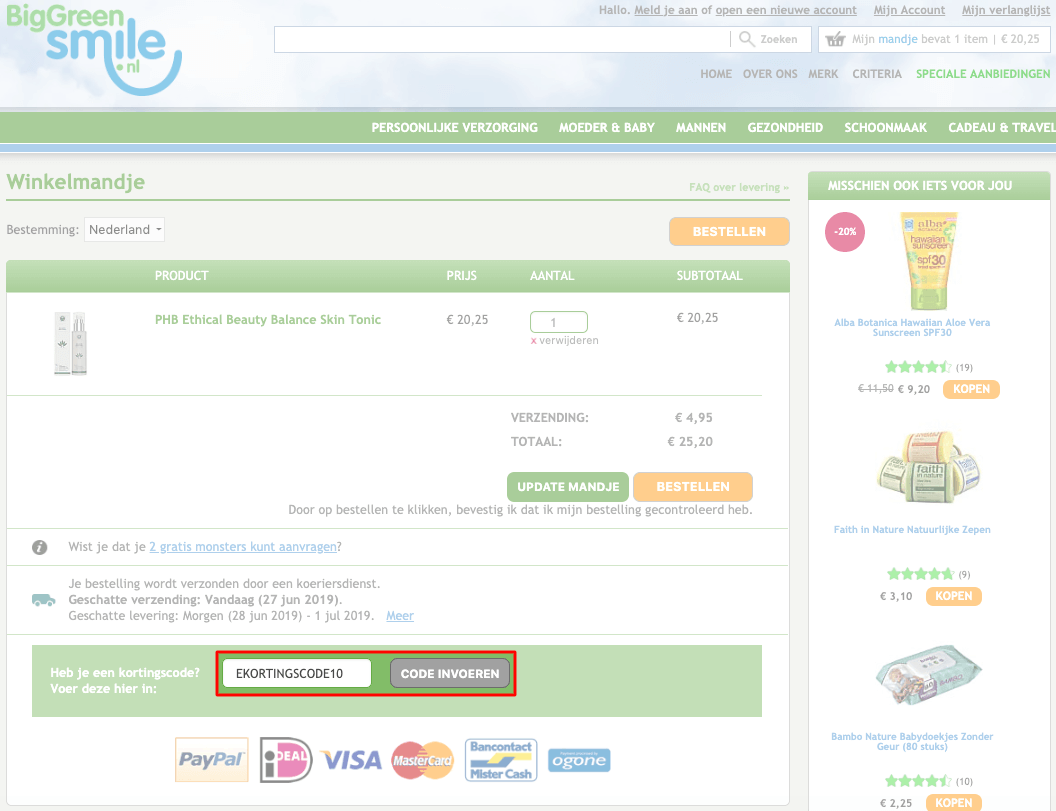Click the BigGreenSmile.nl logo
The width and height of the screenshot is (1056, 811).
(x=94, y=49)
